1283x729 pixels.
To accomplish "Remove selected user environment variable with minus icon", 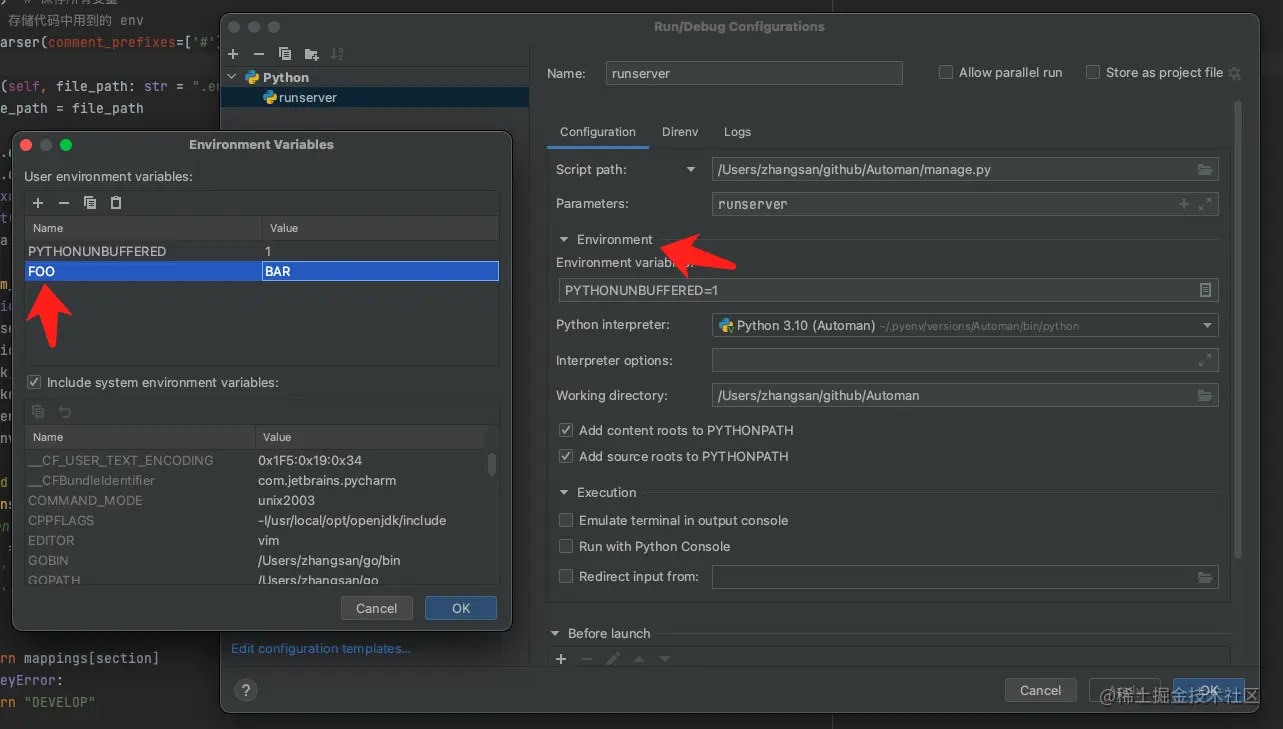I will (64, 203).
